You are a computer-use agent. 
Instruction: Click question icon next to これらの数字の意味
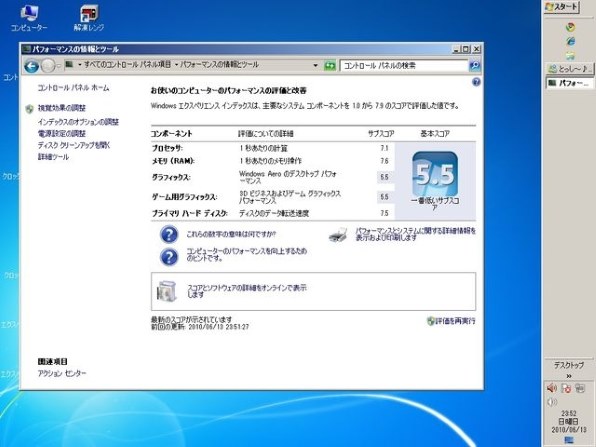tap(169, 234)
